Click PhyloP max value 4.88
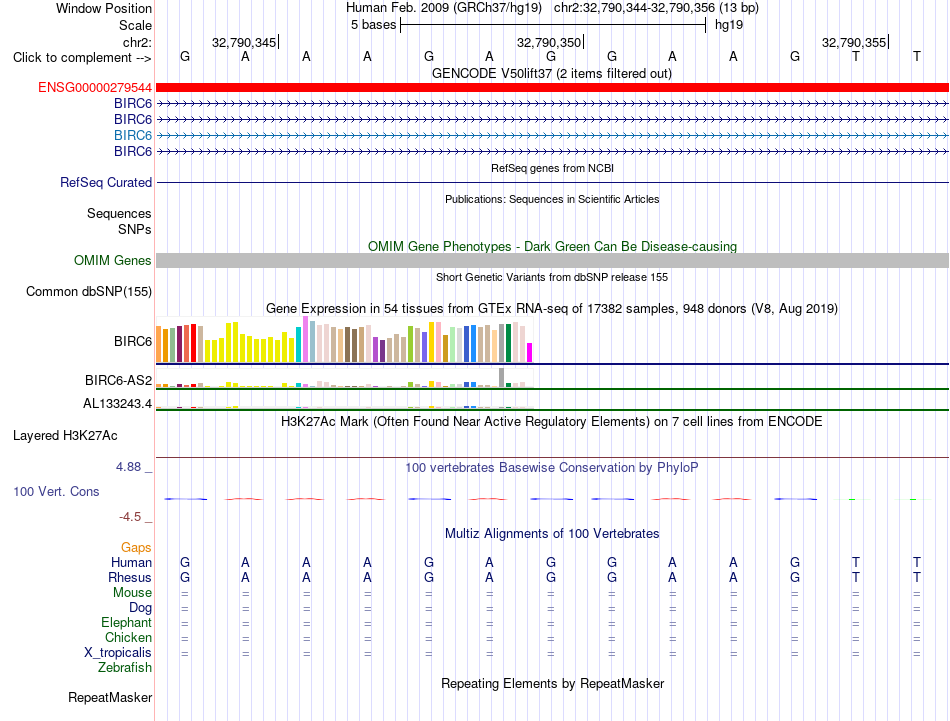The height and width of the screenshot is (721, 950). point(128,467)
